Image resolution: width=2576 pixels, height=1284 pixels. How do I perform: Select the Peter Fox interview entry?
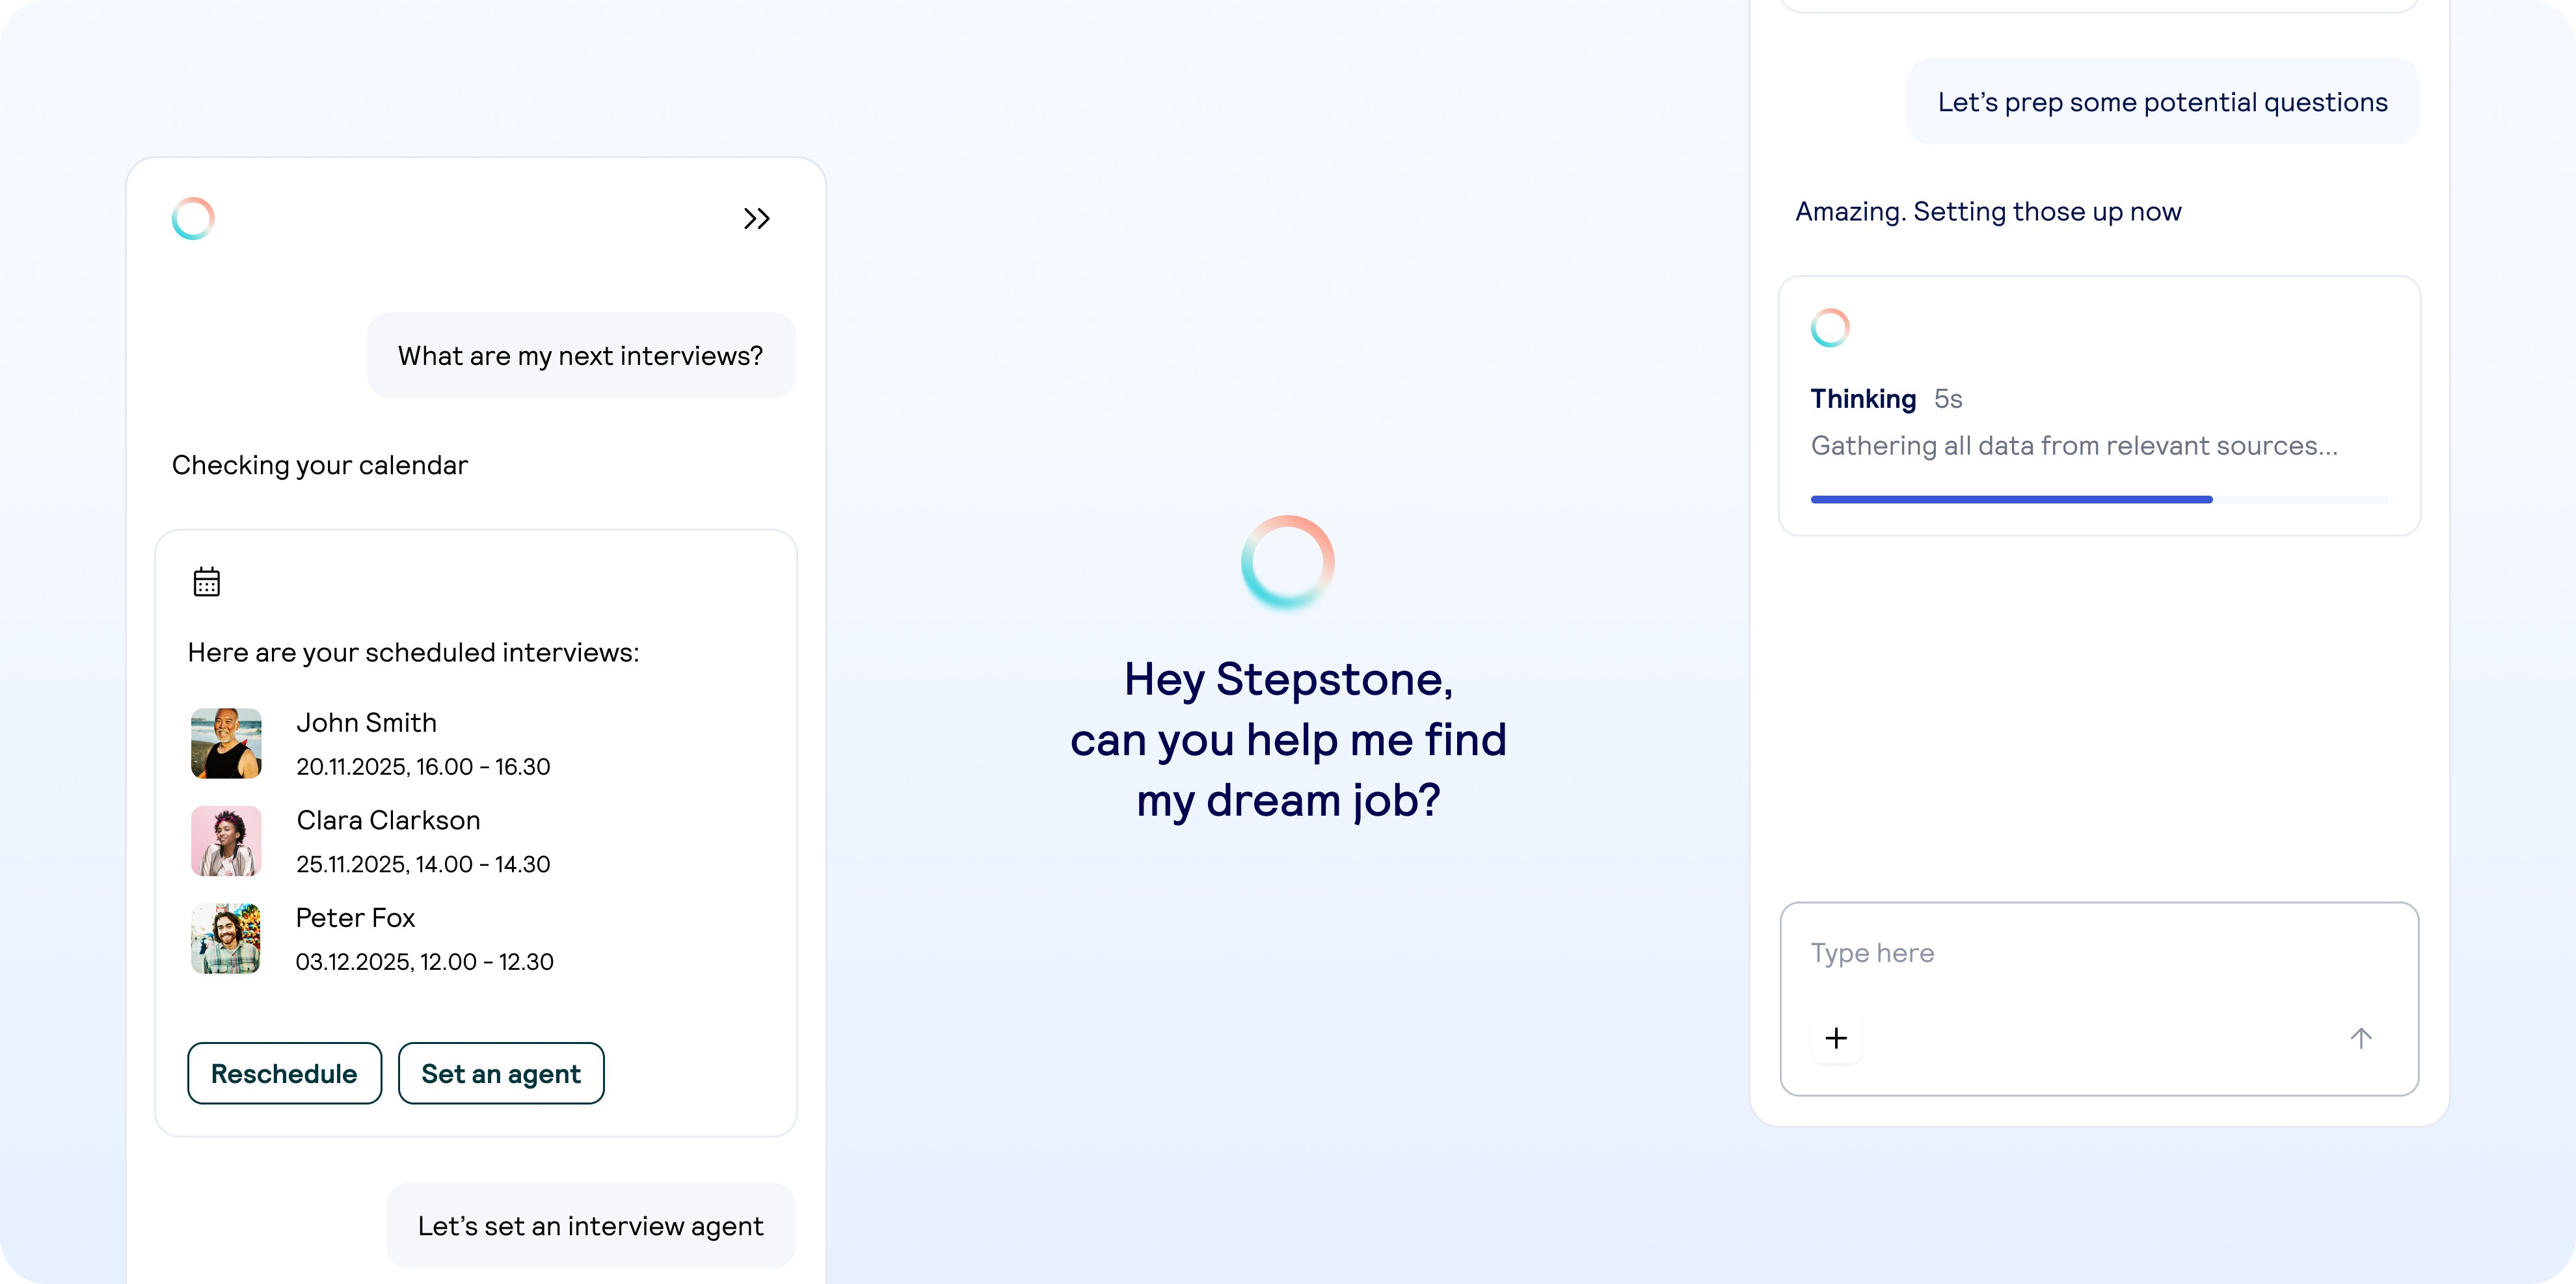(424, 938)
